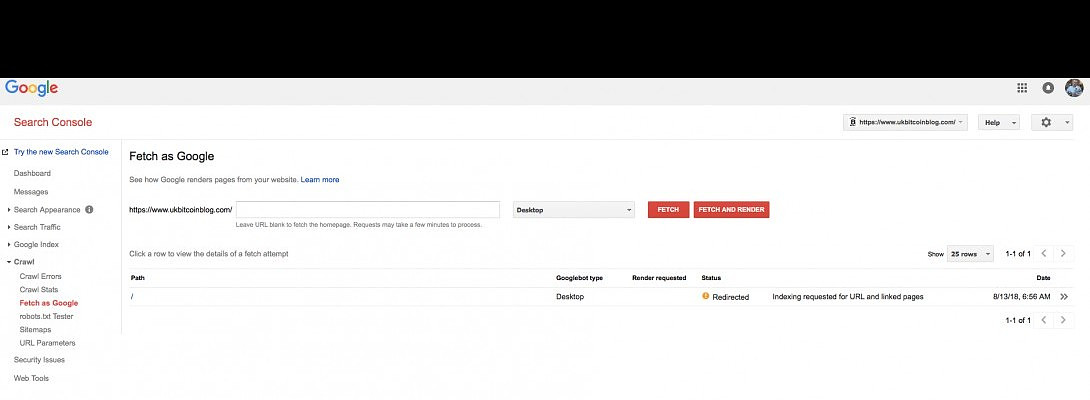
Task: Open the settings gear menu
Action: [1052, 122]
